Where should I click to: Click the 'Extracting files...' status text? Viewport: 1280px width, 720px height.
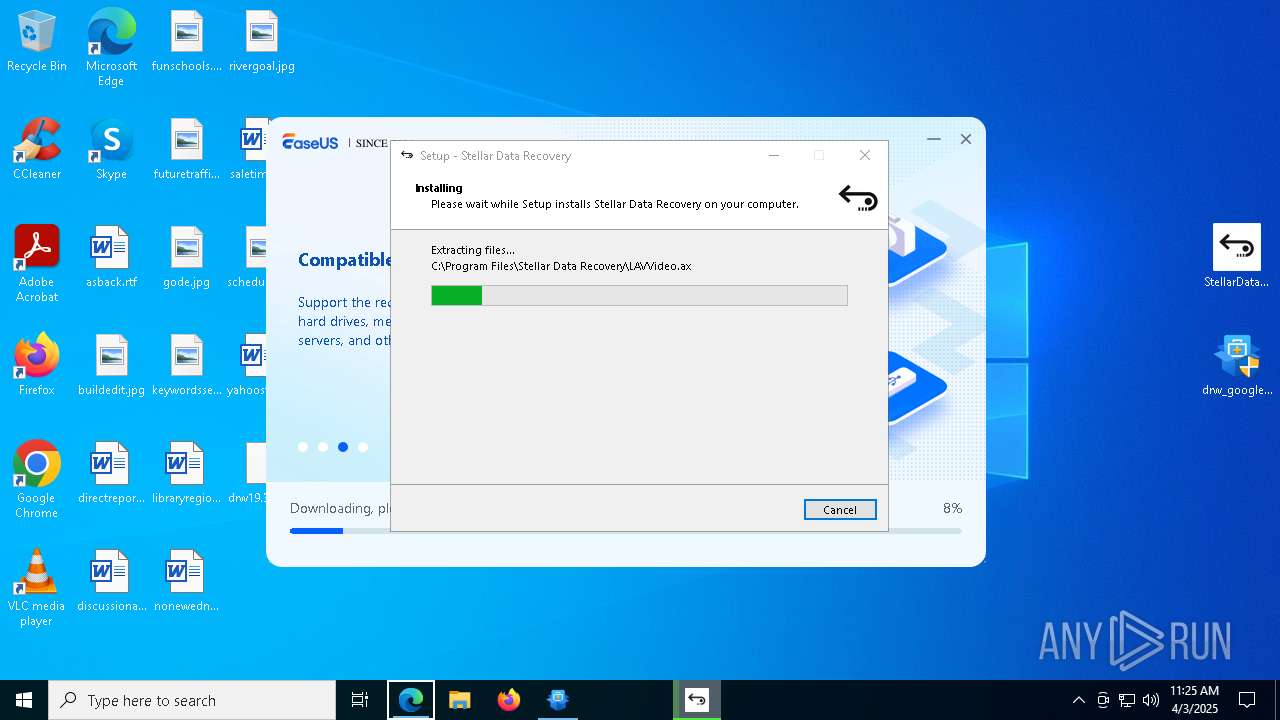(x=473, y=250)
